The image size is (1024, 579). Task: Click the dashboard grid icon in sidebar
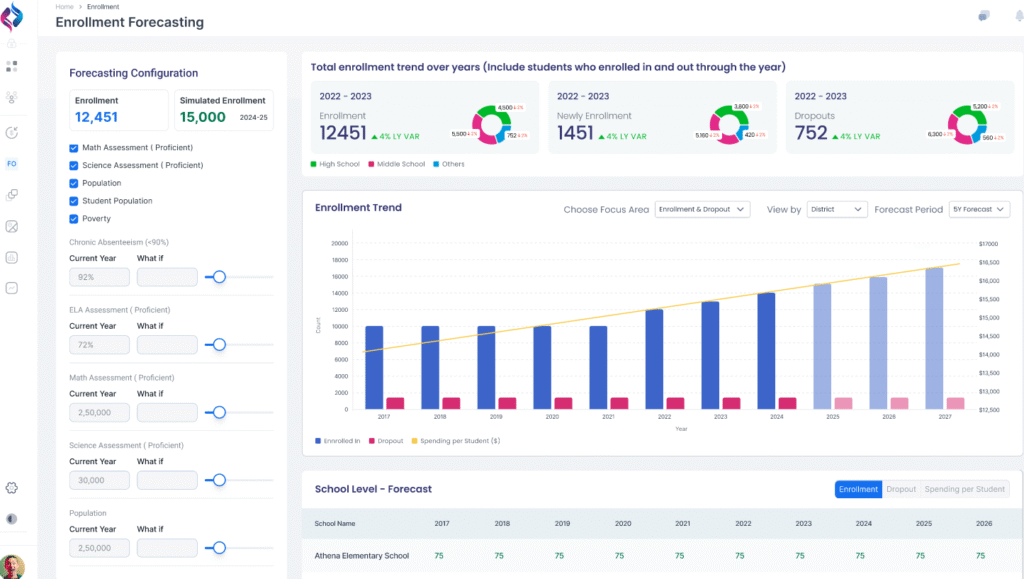12,66
